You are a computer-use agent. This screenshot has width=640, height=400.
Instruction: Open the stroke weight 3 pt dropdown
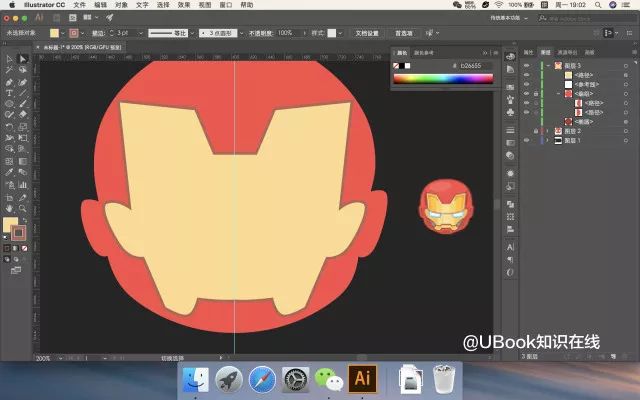pos(141,33)
